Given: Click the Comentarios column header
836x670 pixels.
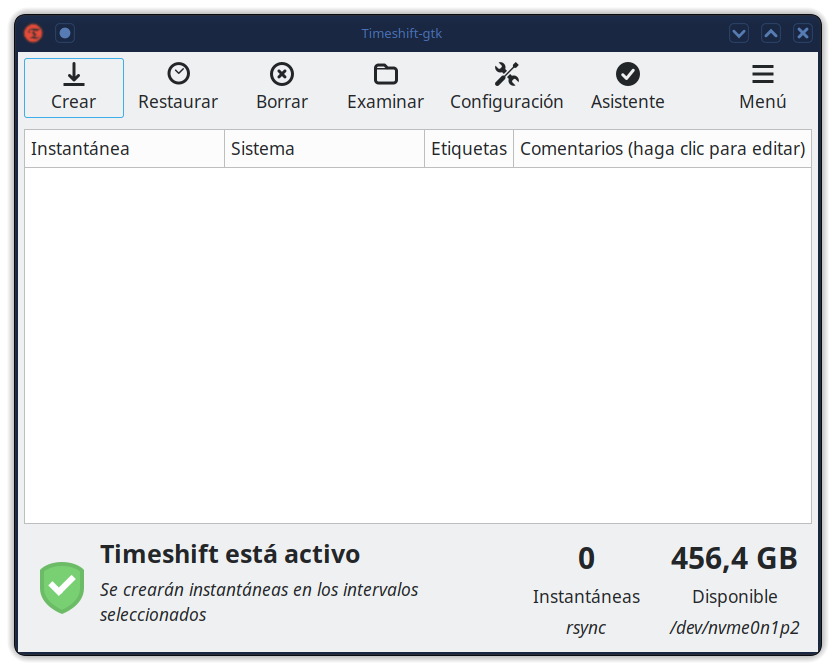Looking at the screenshot, I should point(662,149).
